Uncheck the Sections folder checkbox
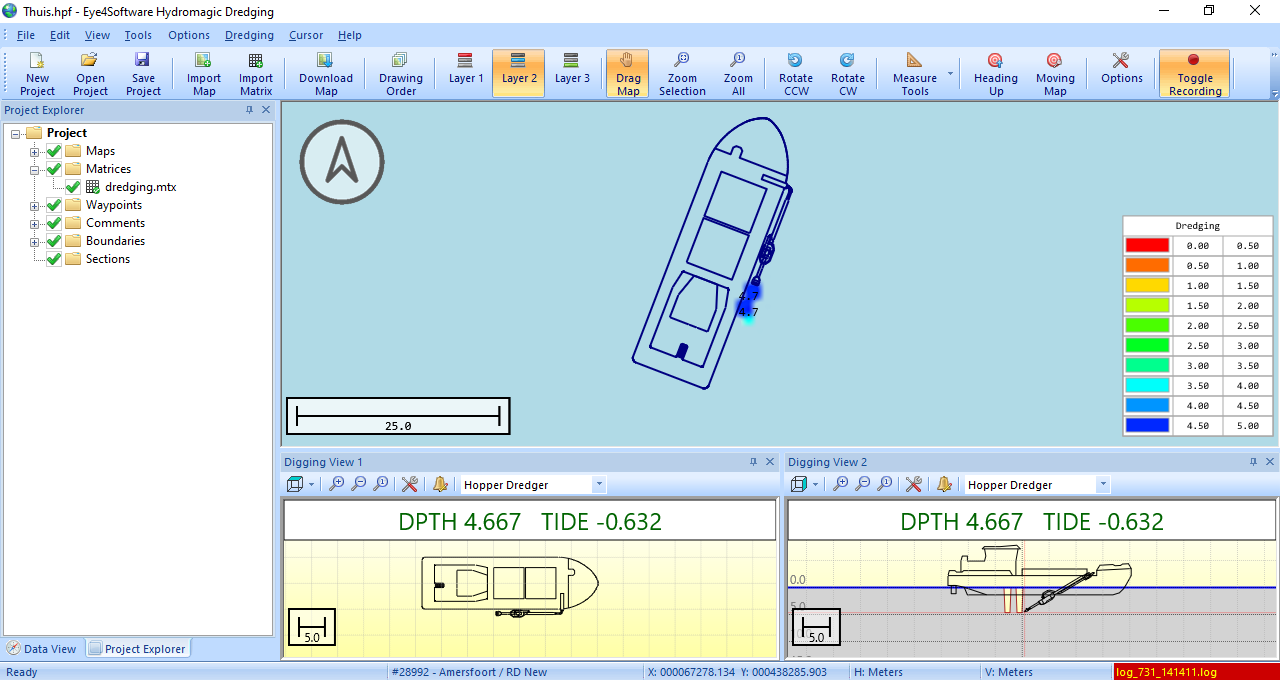 (54, 259)
